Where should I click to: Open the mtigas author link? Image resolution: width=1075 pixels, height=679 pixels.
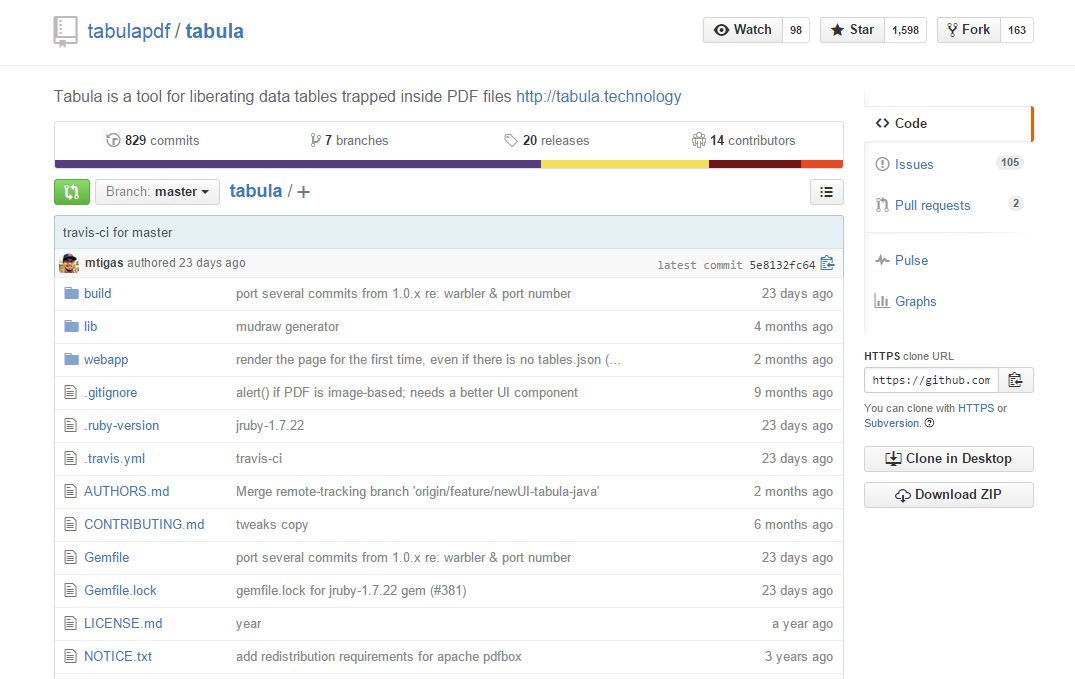point(104,263)
